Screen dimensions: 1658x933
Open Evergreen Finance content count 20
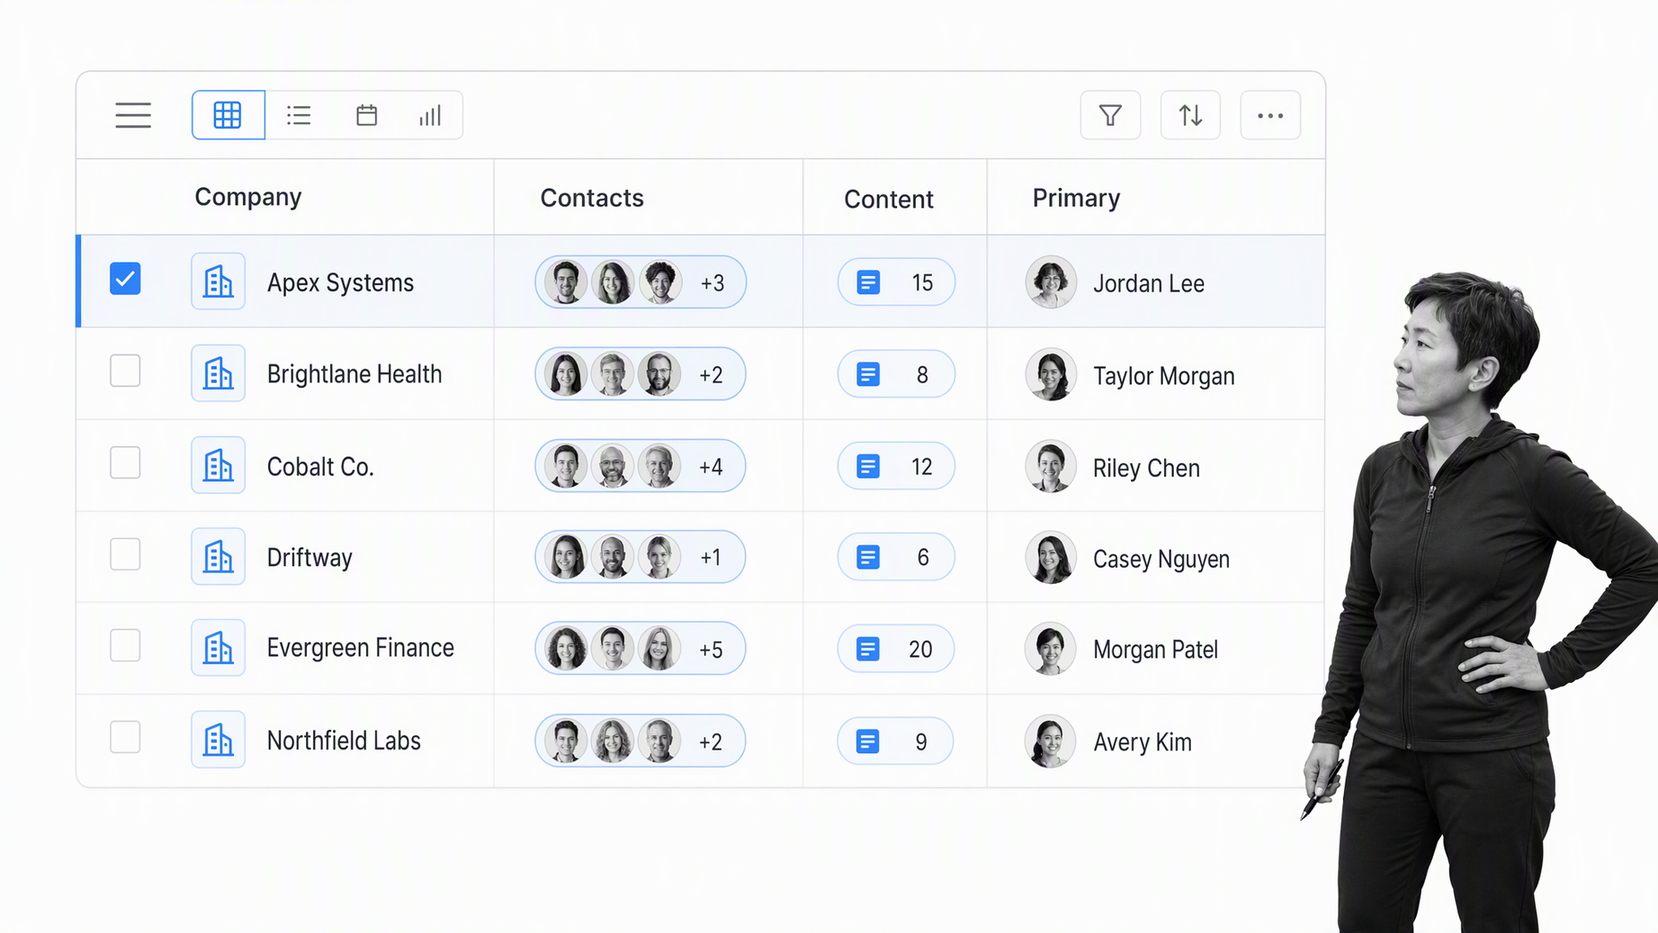click(896, 649)
